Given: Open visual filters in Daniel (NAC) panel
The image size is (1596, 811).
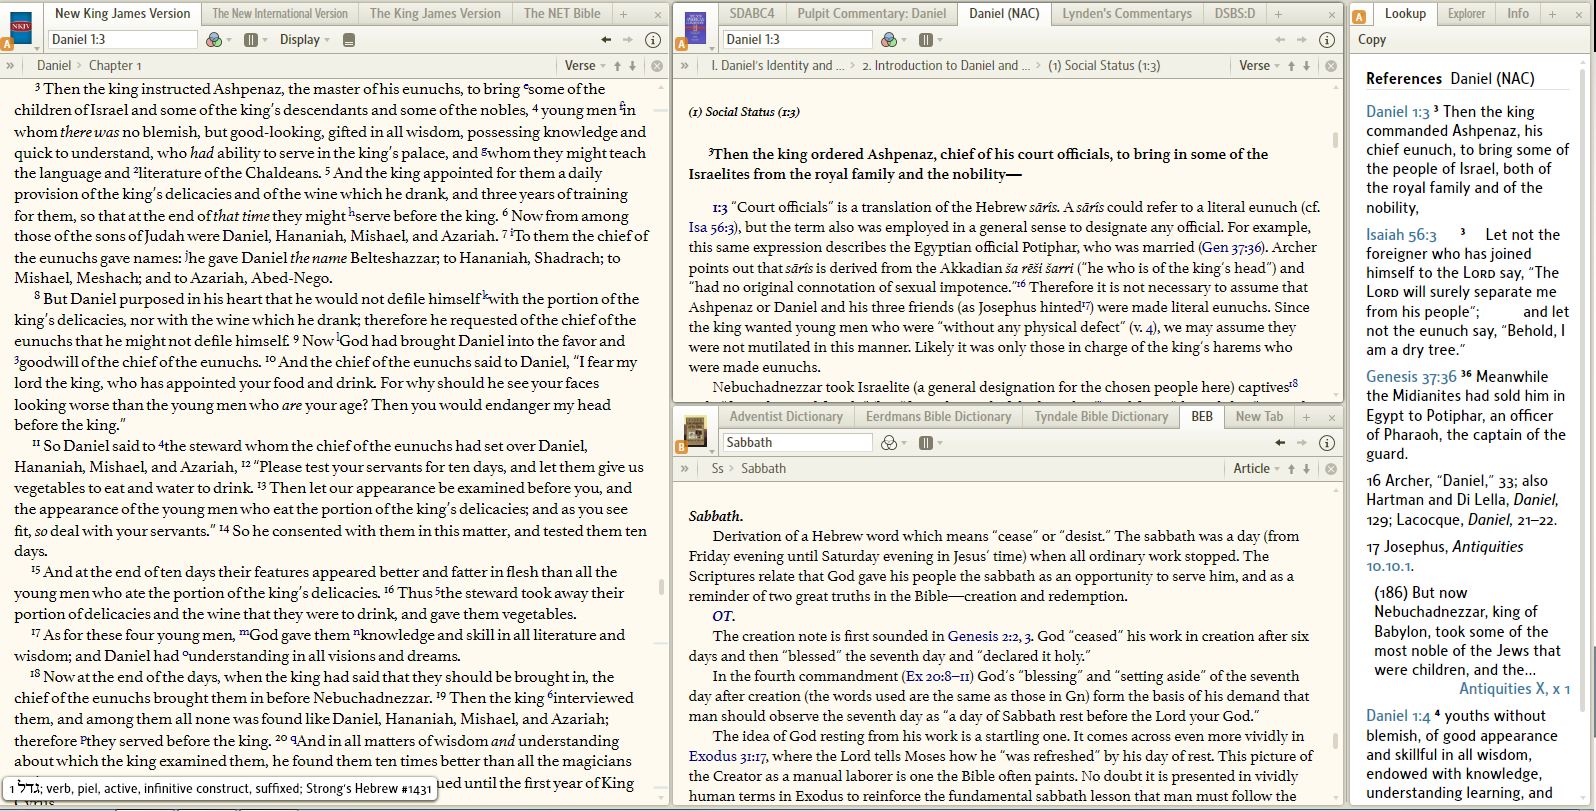Looking at the screenshot, I should tap(889, 40).
